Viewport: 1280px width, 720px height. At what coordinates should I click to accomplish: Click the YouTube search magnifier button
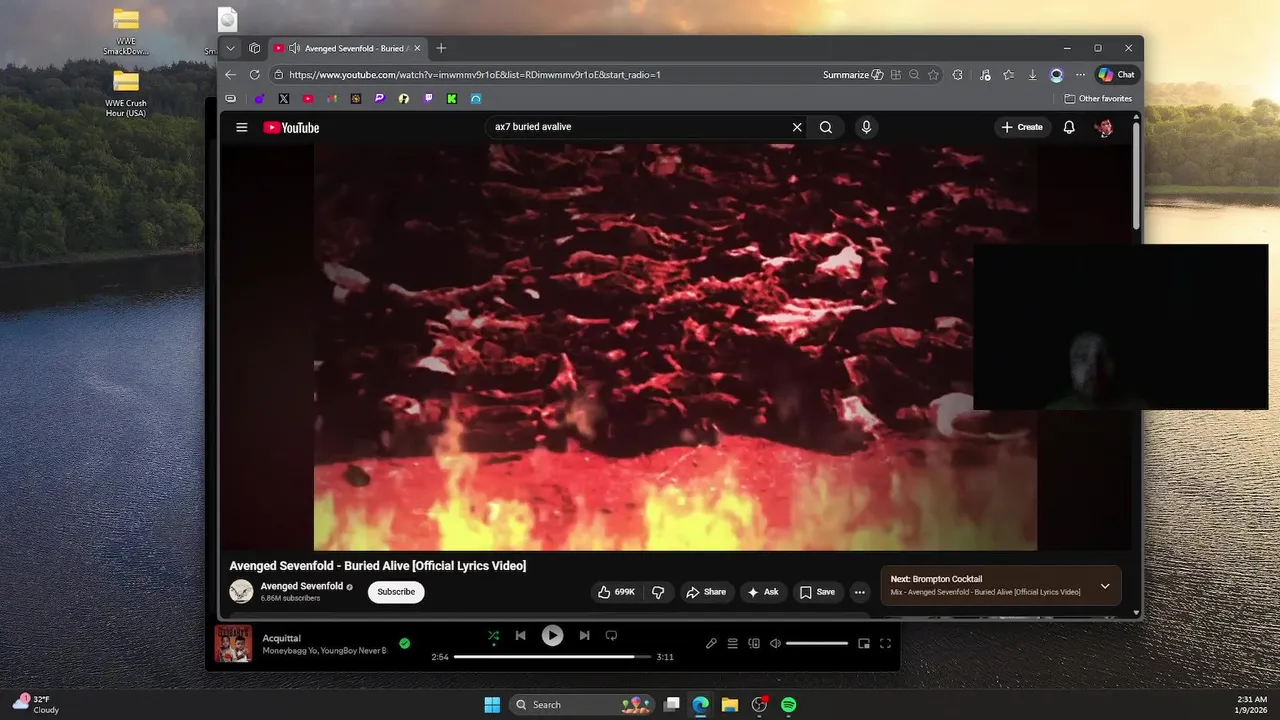(826, 127)
